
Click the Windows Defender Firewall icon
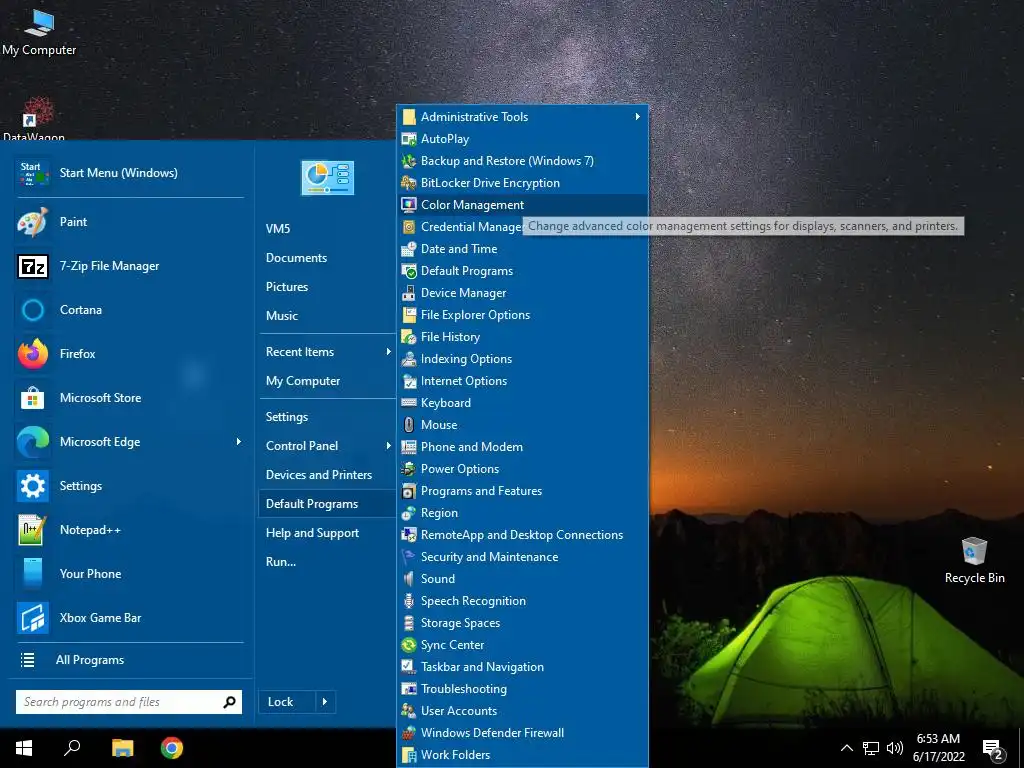pyautogui.click(x=409, y=733)
